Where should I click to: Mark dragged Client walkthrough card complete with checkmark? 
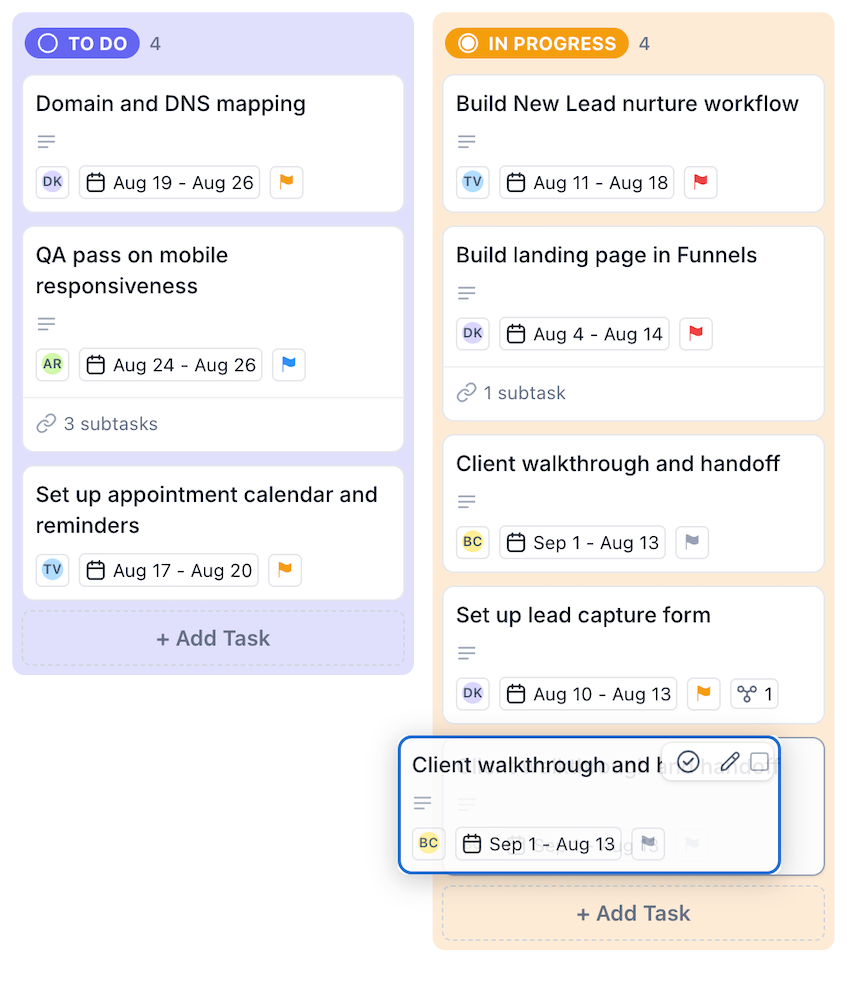coord(688,762)
